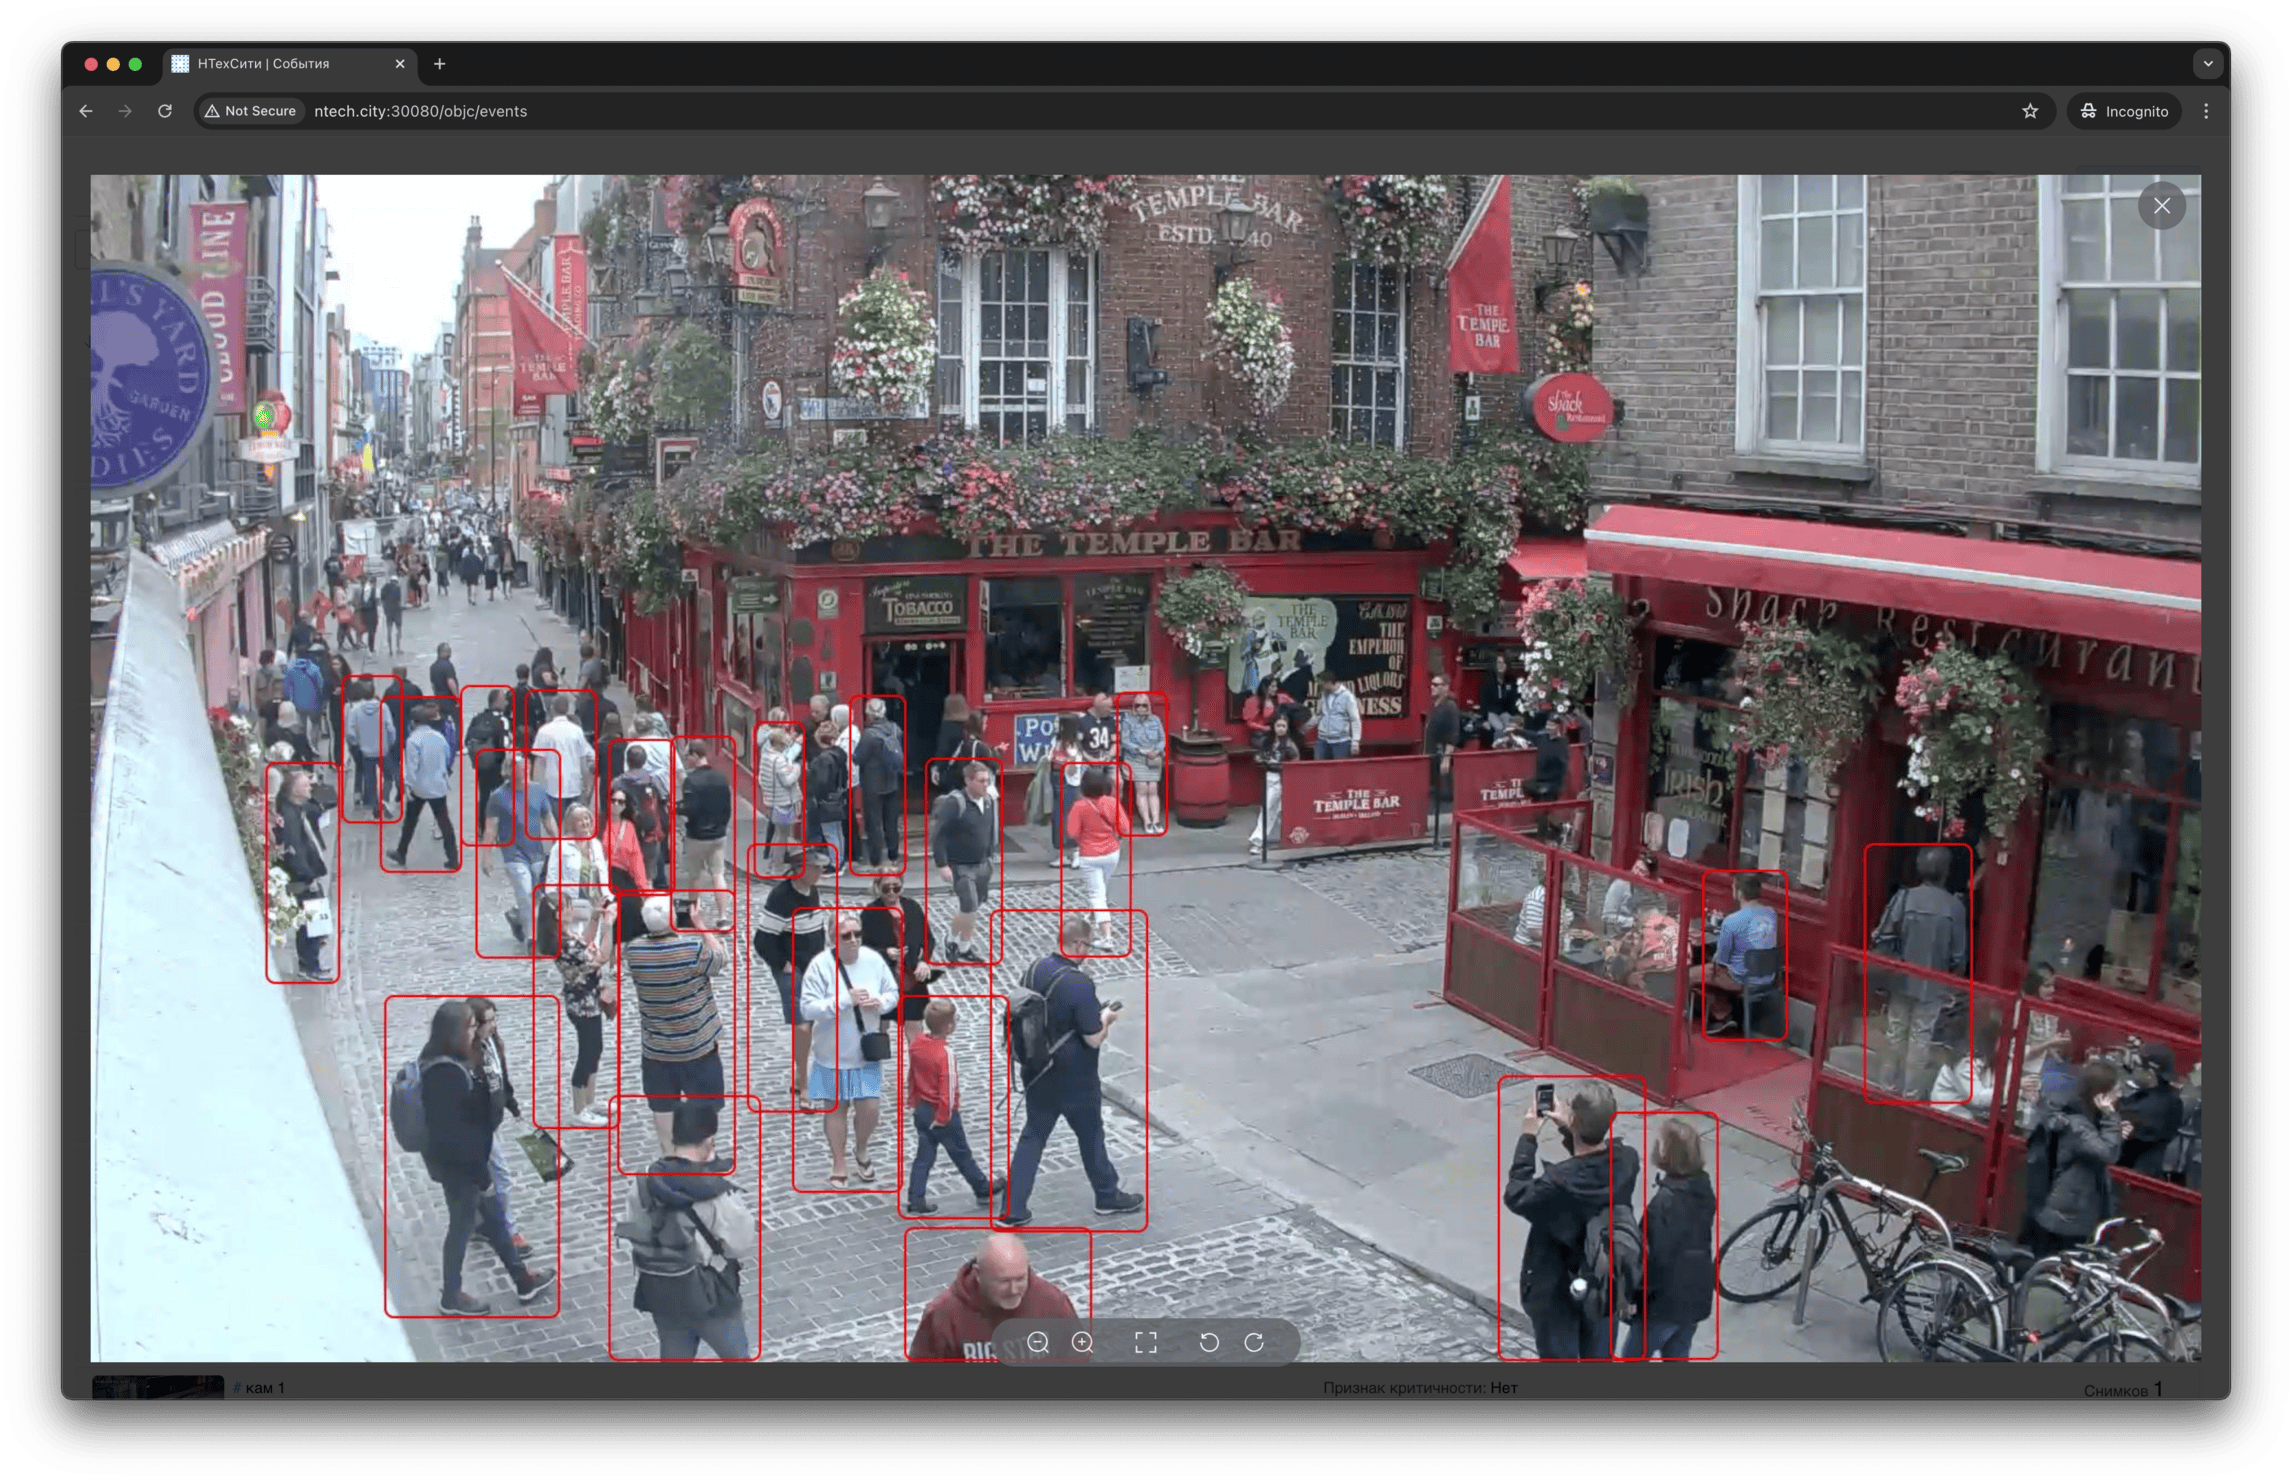Zoom out the image with the magnifier minus
The height and width of the screenshot is (1481, 2292).
(x=1038, y=1342)
